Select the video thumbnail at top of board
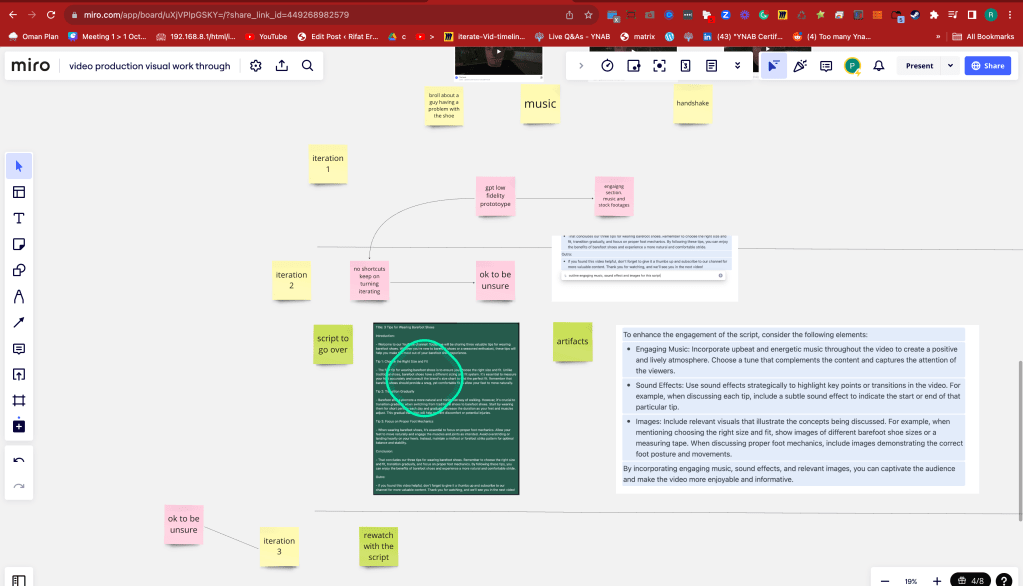Screen dimensions: 1023x586 point(498,63)
